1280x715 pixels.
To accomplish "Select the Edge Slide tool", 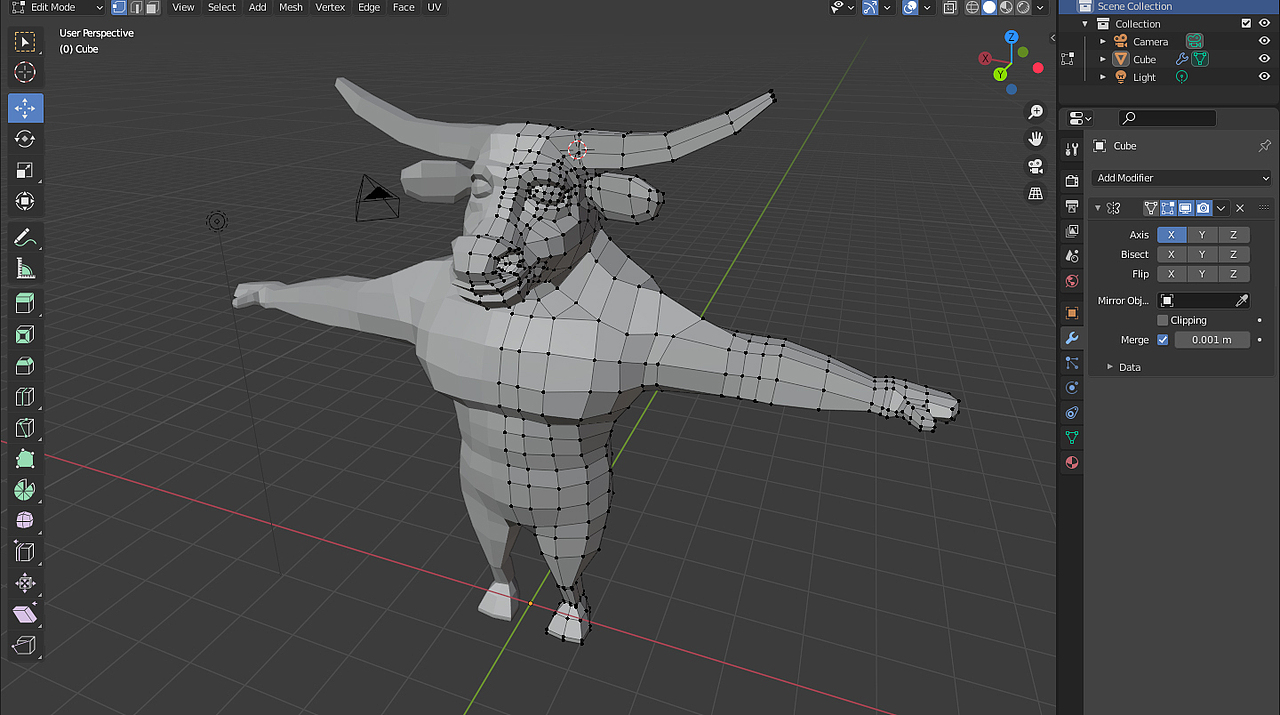I will pyautogui.click(x=25, y=552).
